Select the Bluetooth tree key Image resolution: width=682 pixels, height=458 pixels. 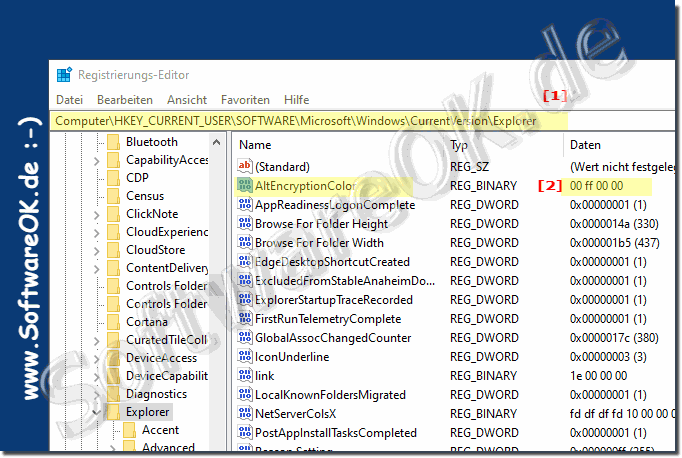tap(152, 142)
